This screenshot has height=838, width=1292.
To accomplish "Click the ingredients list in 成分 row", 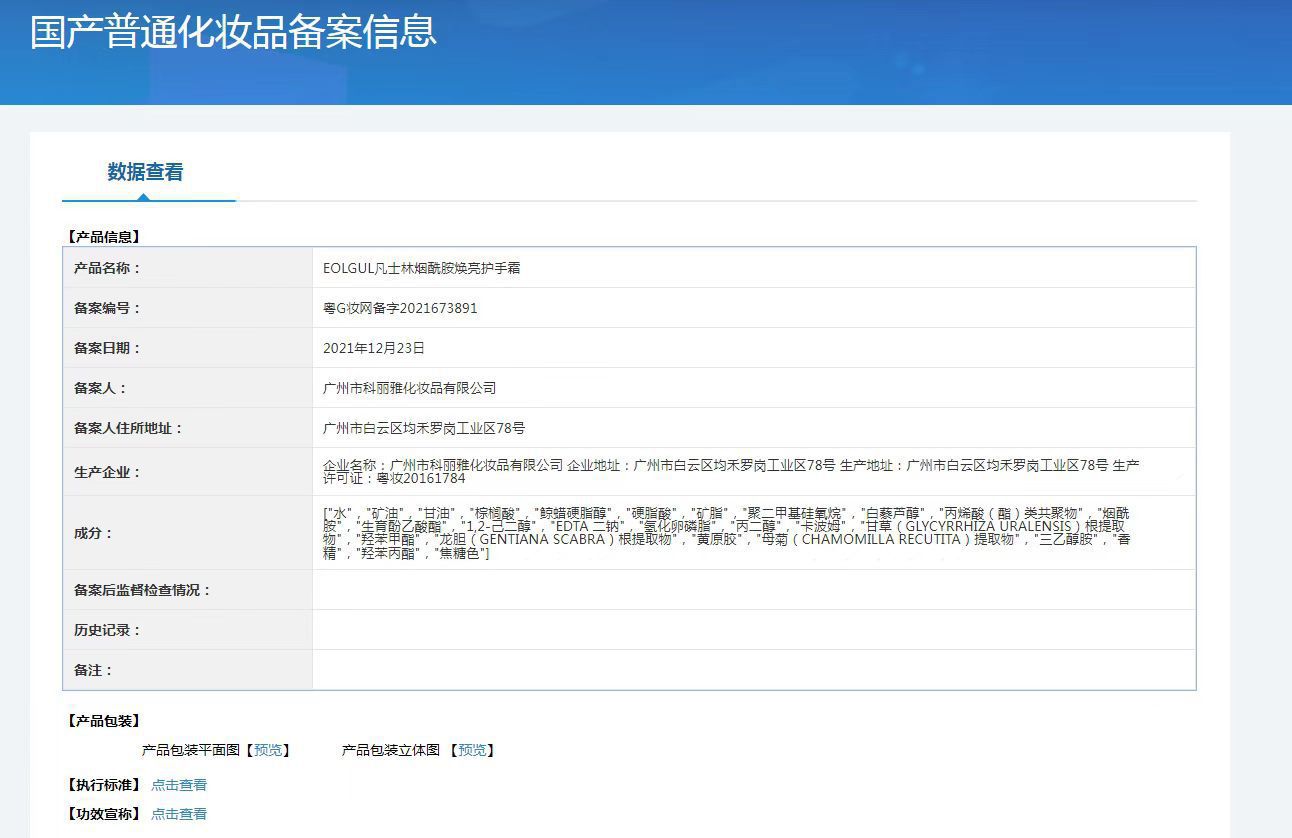I will pyautogui.click(x=726, y=533).
